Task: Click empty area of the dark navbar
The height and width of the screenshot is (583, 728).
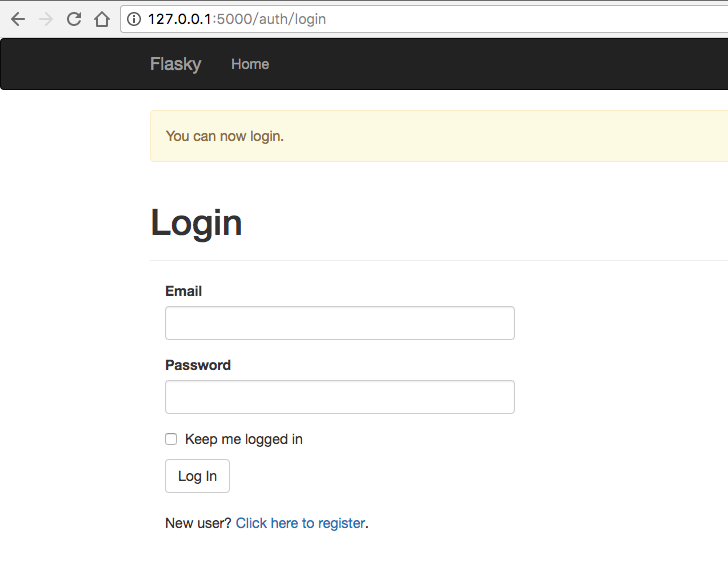Action: click(x=500, y=64)
